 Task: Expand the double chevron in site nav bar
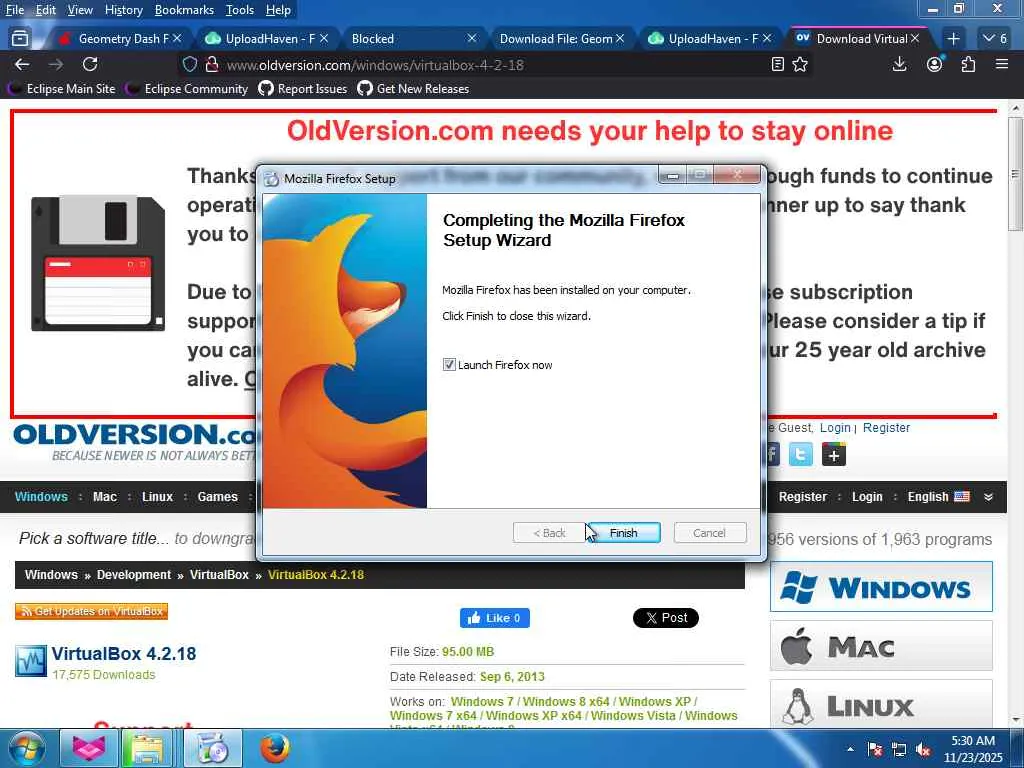(x=988, y=497)
